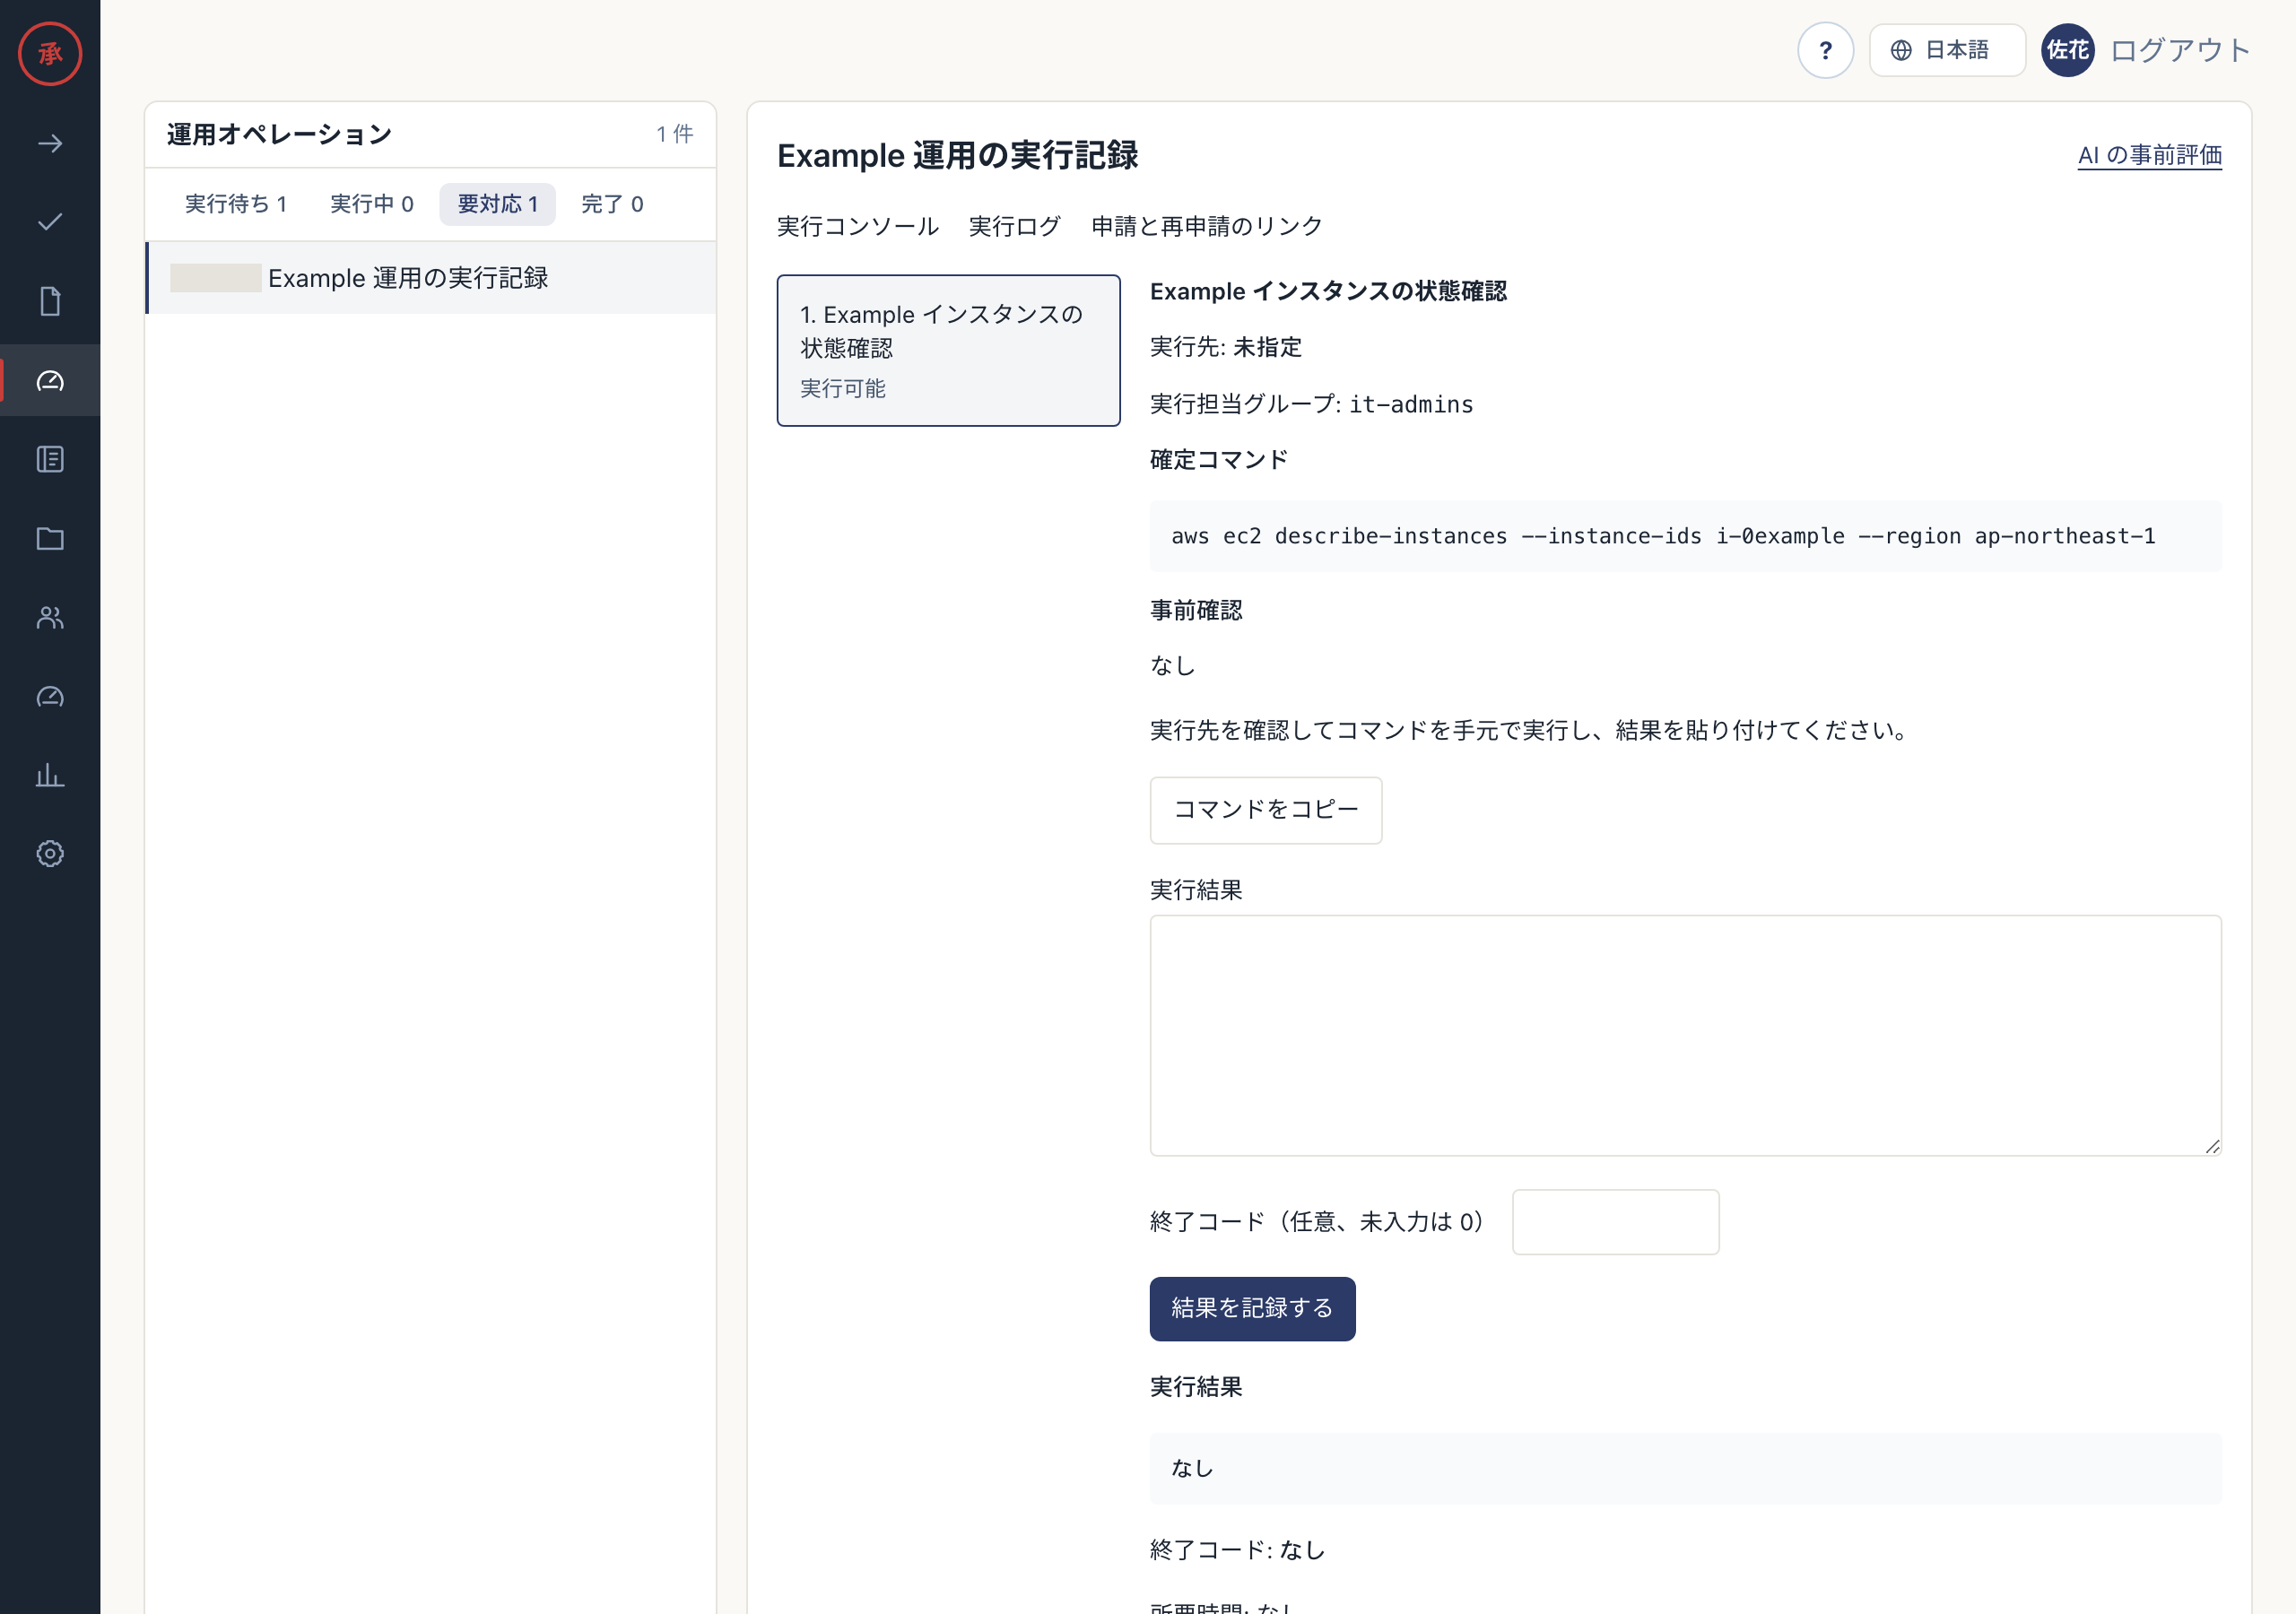The width and height of the screenshot is (2296, 1614).
Task: Select Example 運用の実行記録 list item
Action: point(431,278)
